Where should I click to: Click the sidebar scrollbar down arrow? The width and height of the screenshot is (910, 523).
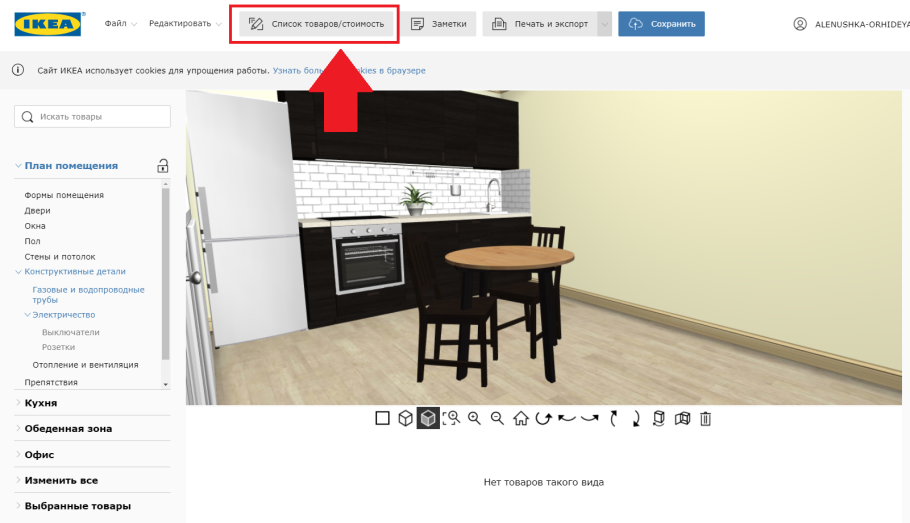[166, 384]
